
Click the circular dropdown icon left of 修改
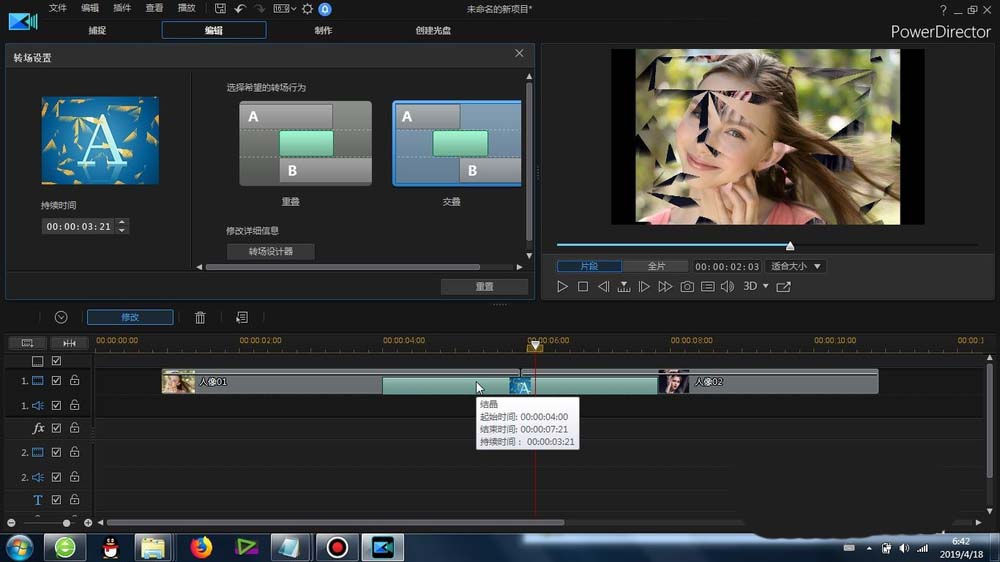61,317
